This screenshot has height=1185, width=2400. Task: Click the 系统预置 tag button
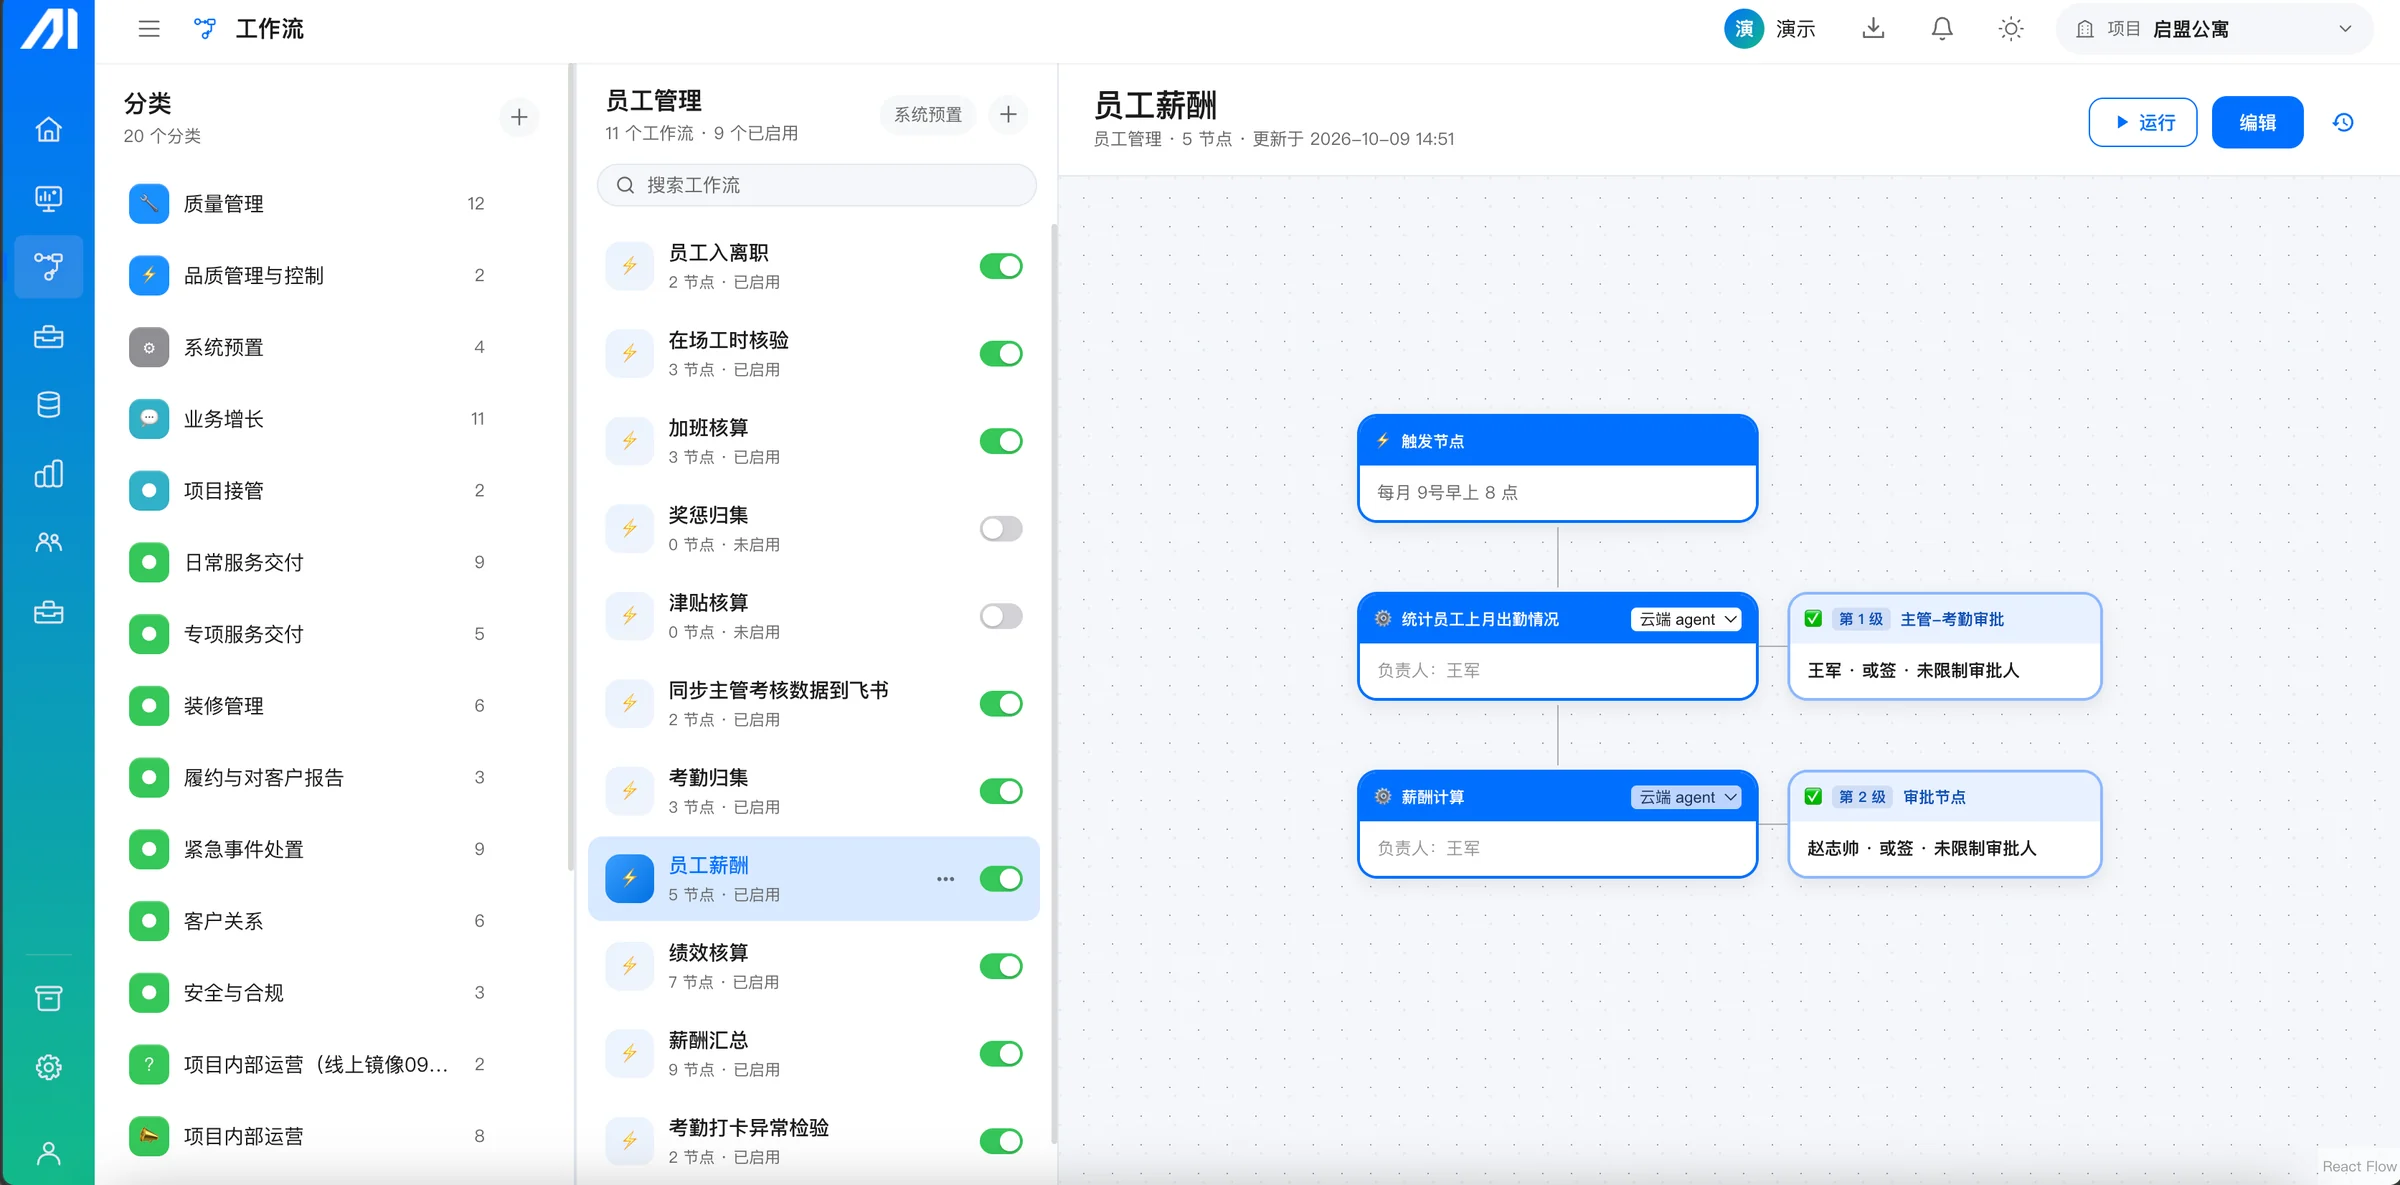tap(927, 114)
